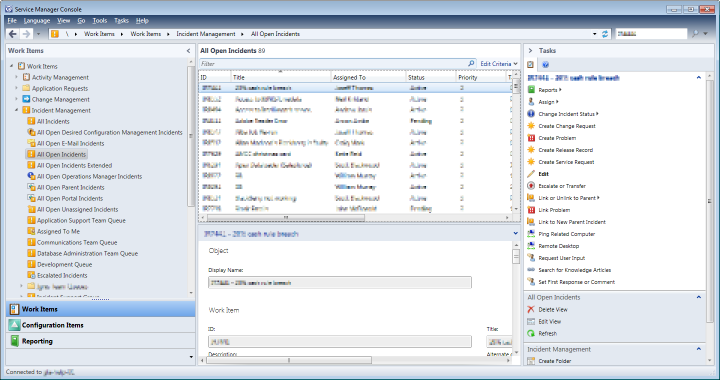The width and height of the screenshot is (720, 380).
Task: Click the Escalate or Transfer icon
Action: (x=531, y=186)
